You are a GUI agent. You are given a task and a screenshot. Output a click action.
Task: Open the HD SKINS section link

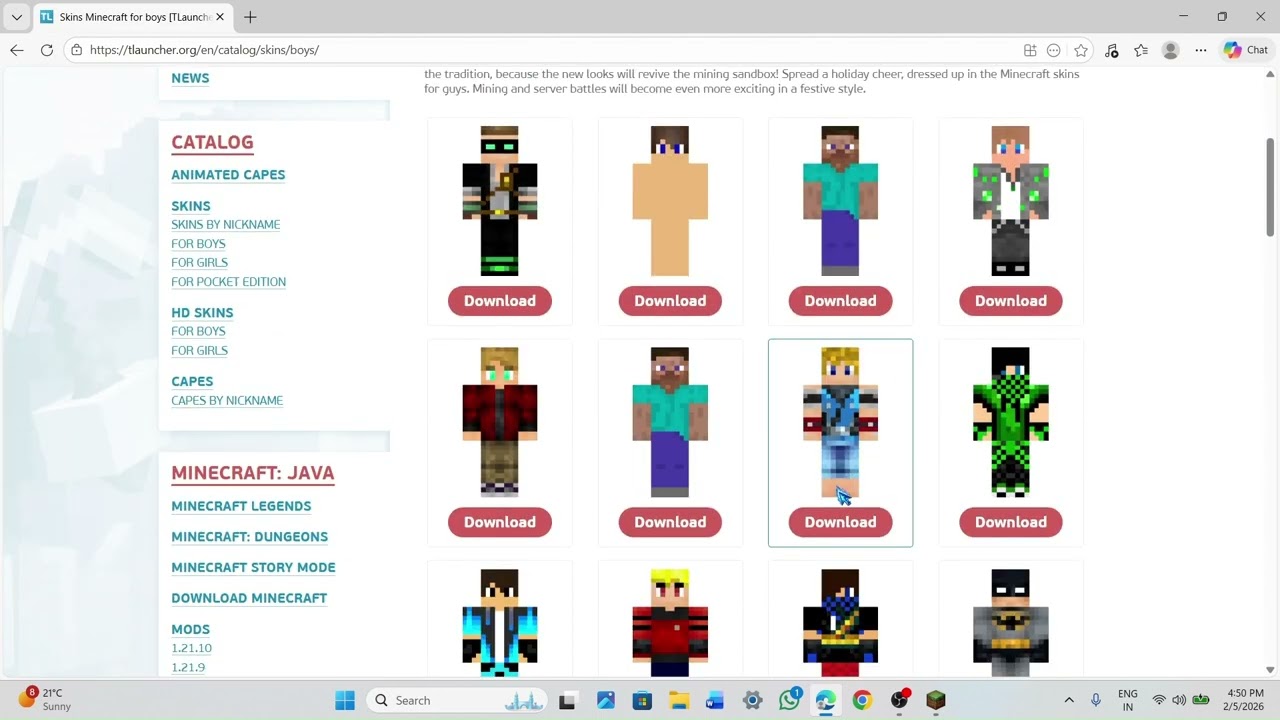[202, 313]
